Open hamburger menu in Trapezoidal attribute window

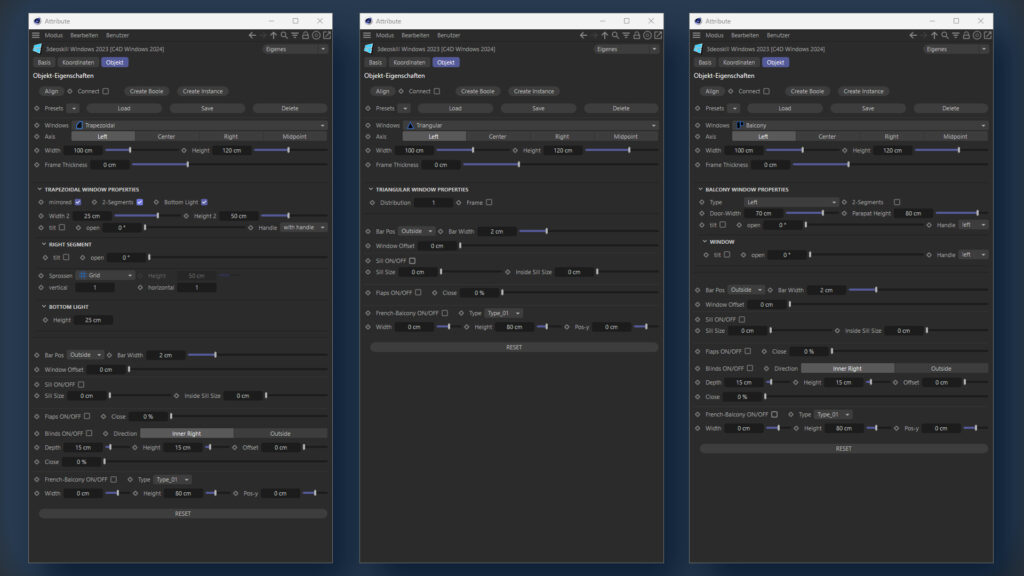(36, 35)
